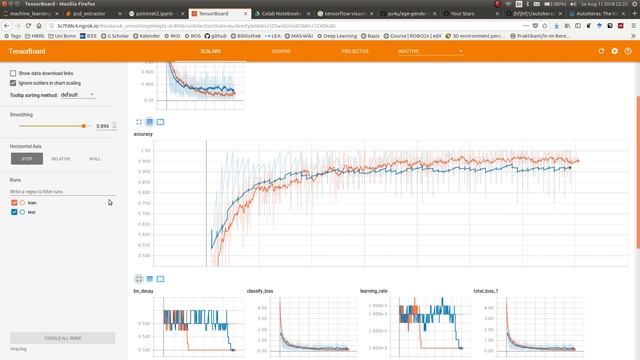Bookmark this page with the star icon

(545, 26)
